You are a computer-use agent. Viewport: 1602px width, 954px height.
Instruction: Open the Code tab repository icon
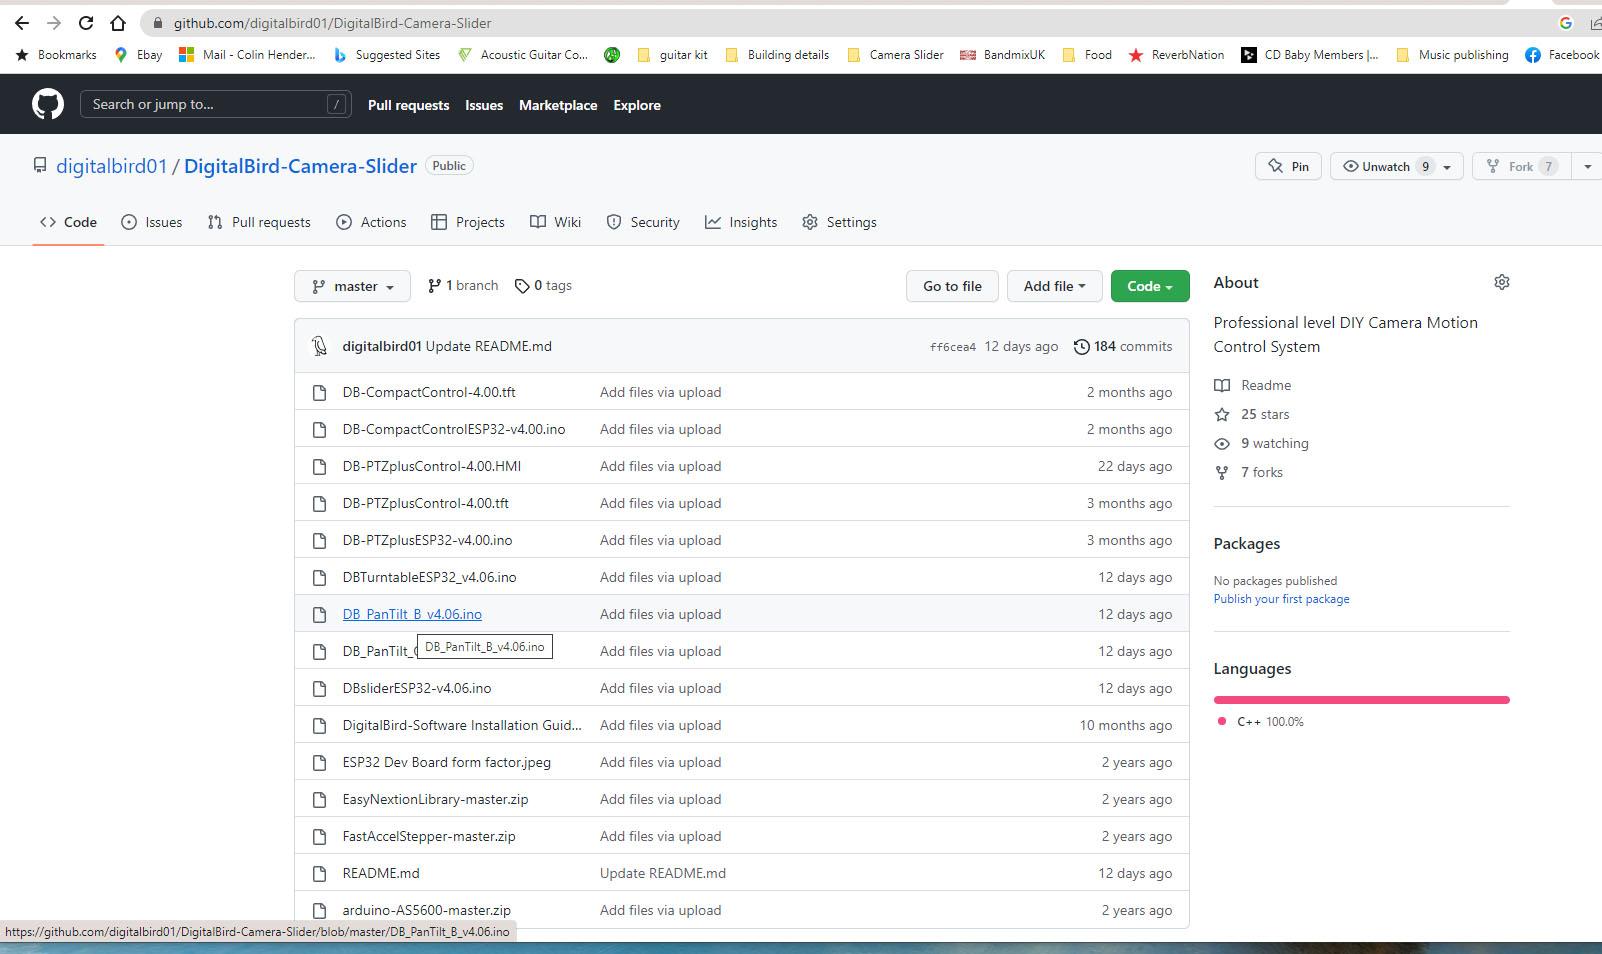click(49, 222)
